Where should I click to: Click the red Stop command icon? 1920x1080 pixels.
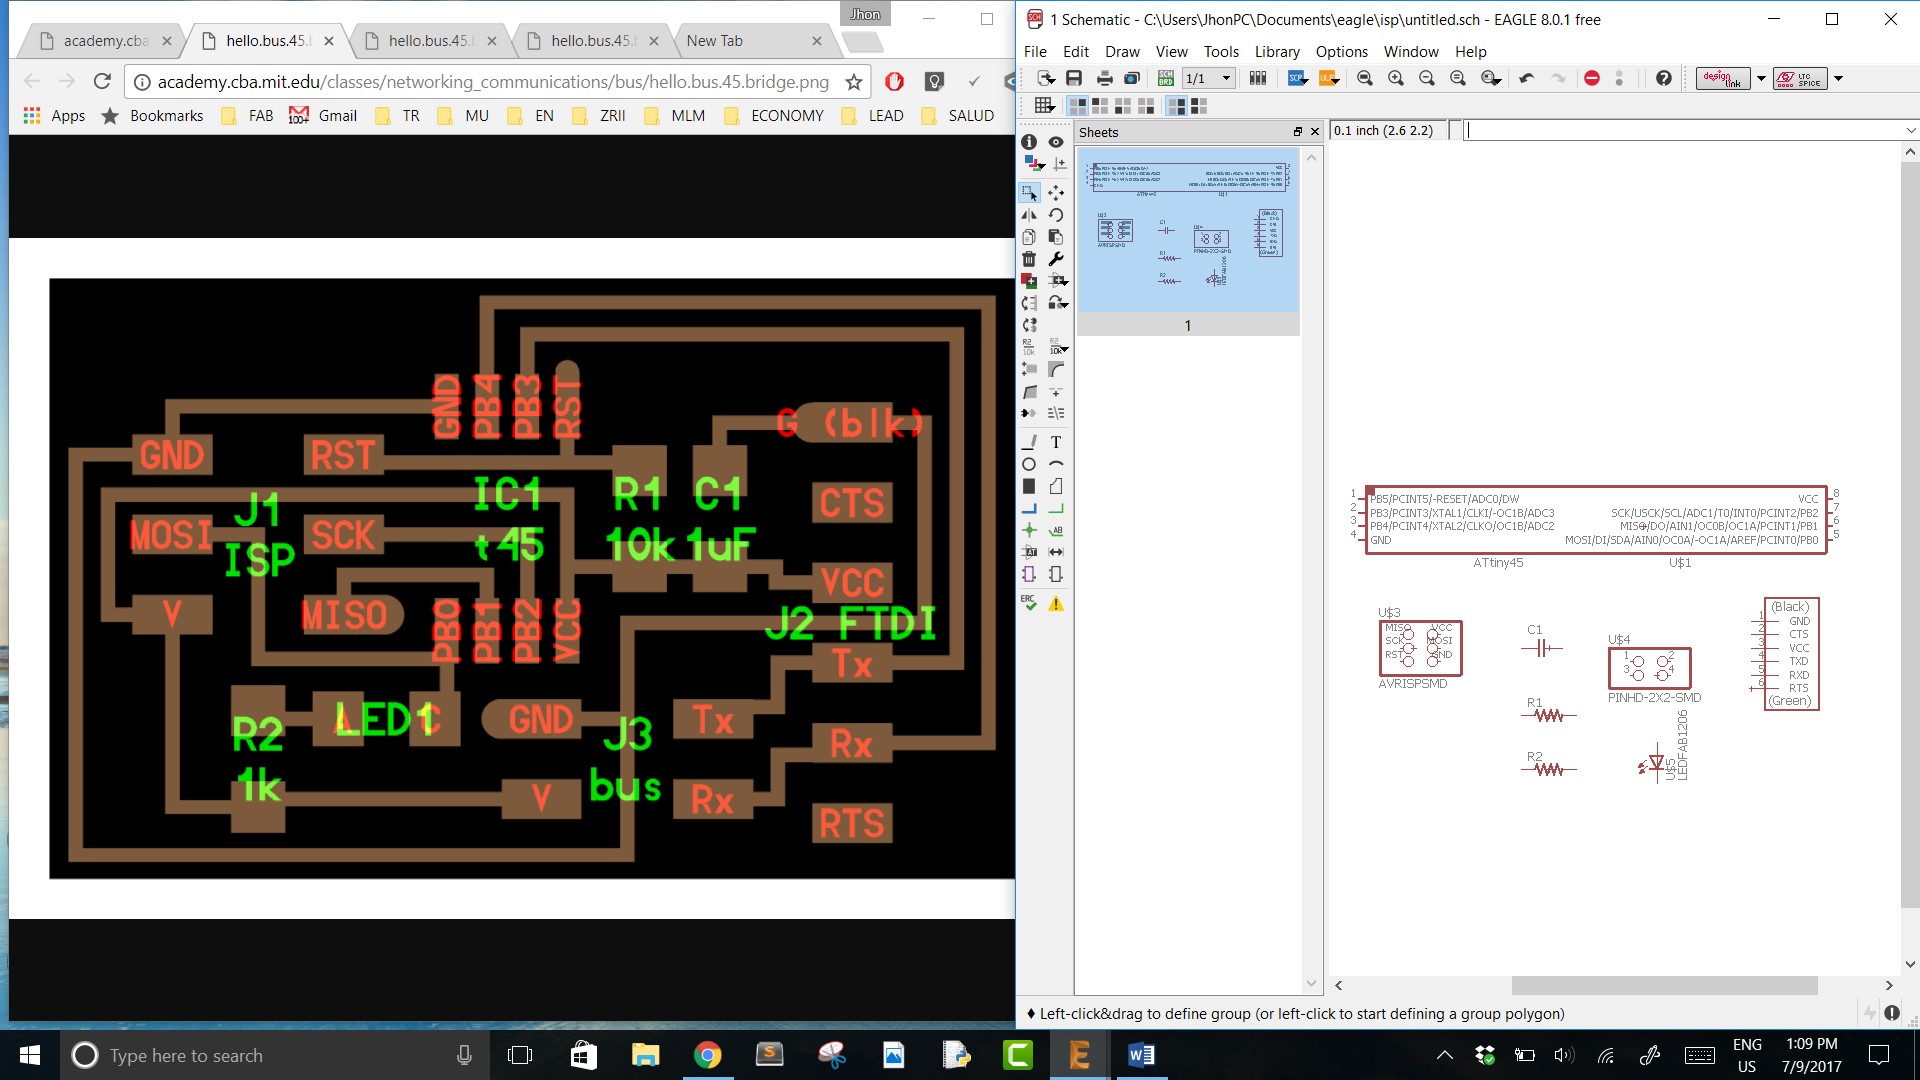point(1592,78)
